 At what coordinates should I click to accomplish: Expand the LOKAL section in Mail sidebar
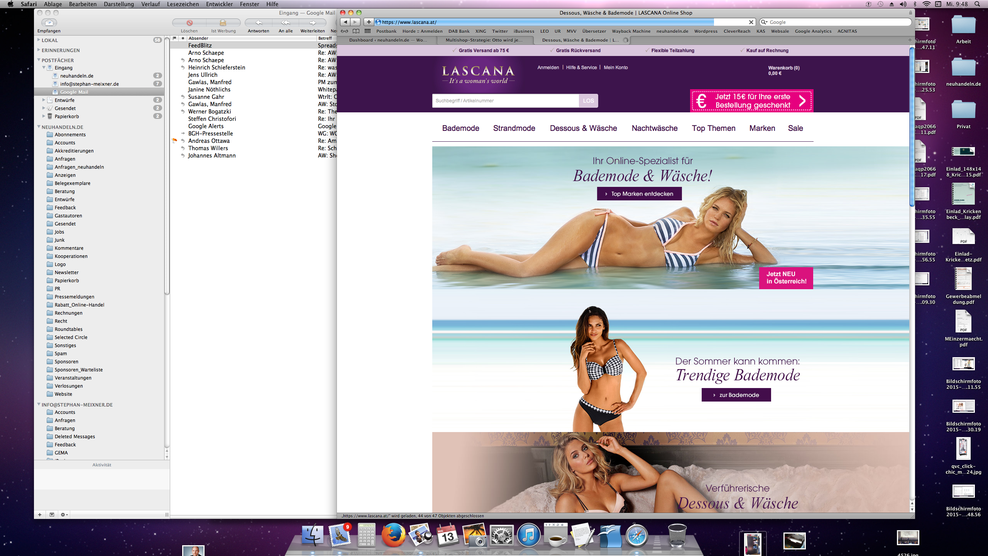point(38,40)
